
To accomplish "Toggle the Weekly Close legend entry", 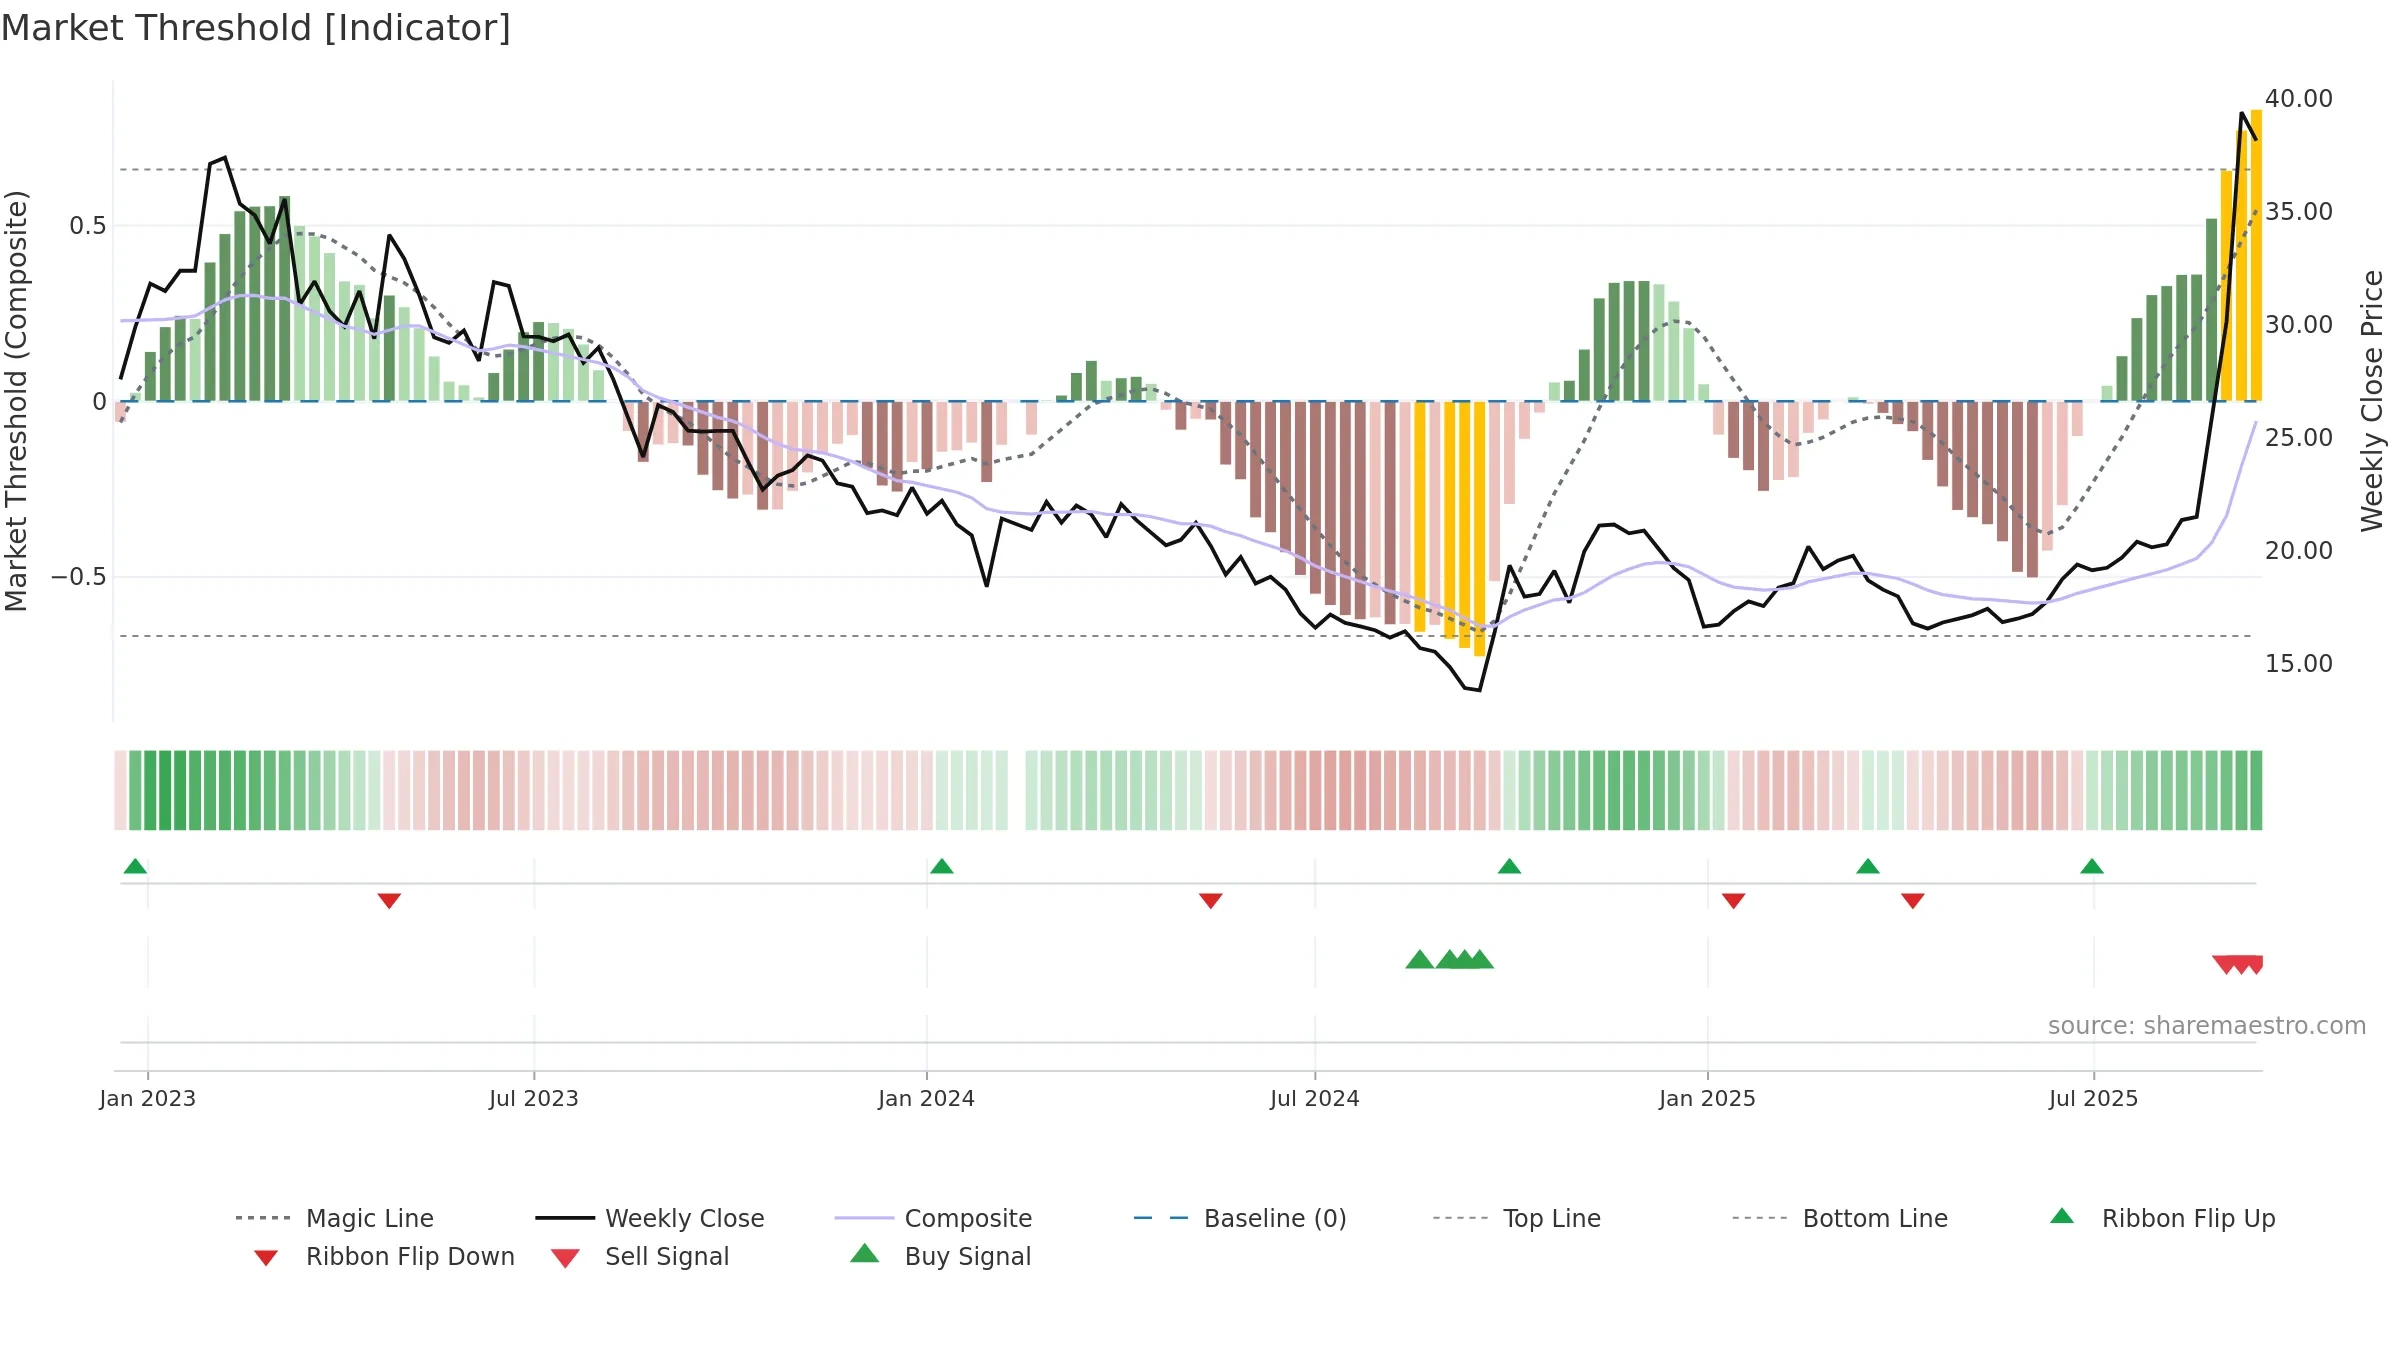I will (650, 1218).
